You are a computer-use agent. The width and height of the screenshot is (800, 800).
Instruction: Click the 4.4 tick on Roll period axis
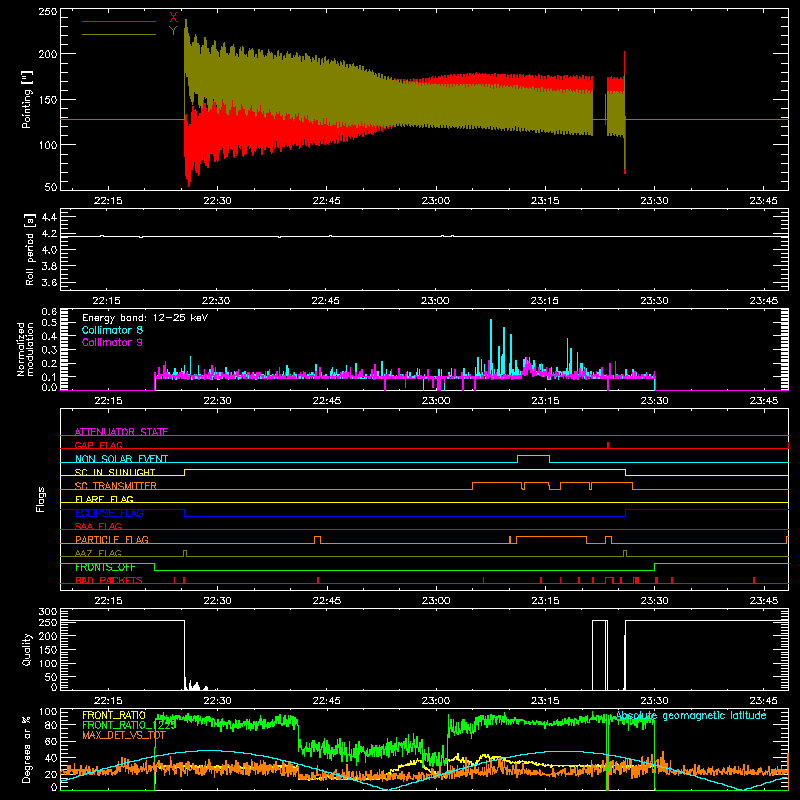coord(49,217)
